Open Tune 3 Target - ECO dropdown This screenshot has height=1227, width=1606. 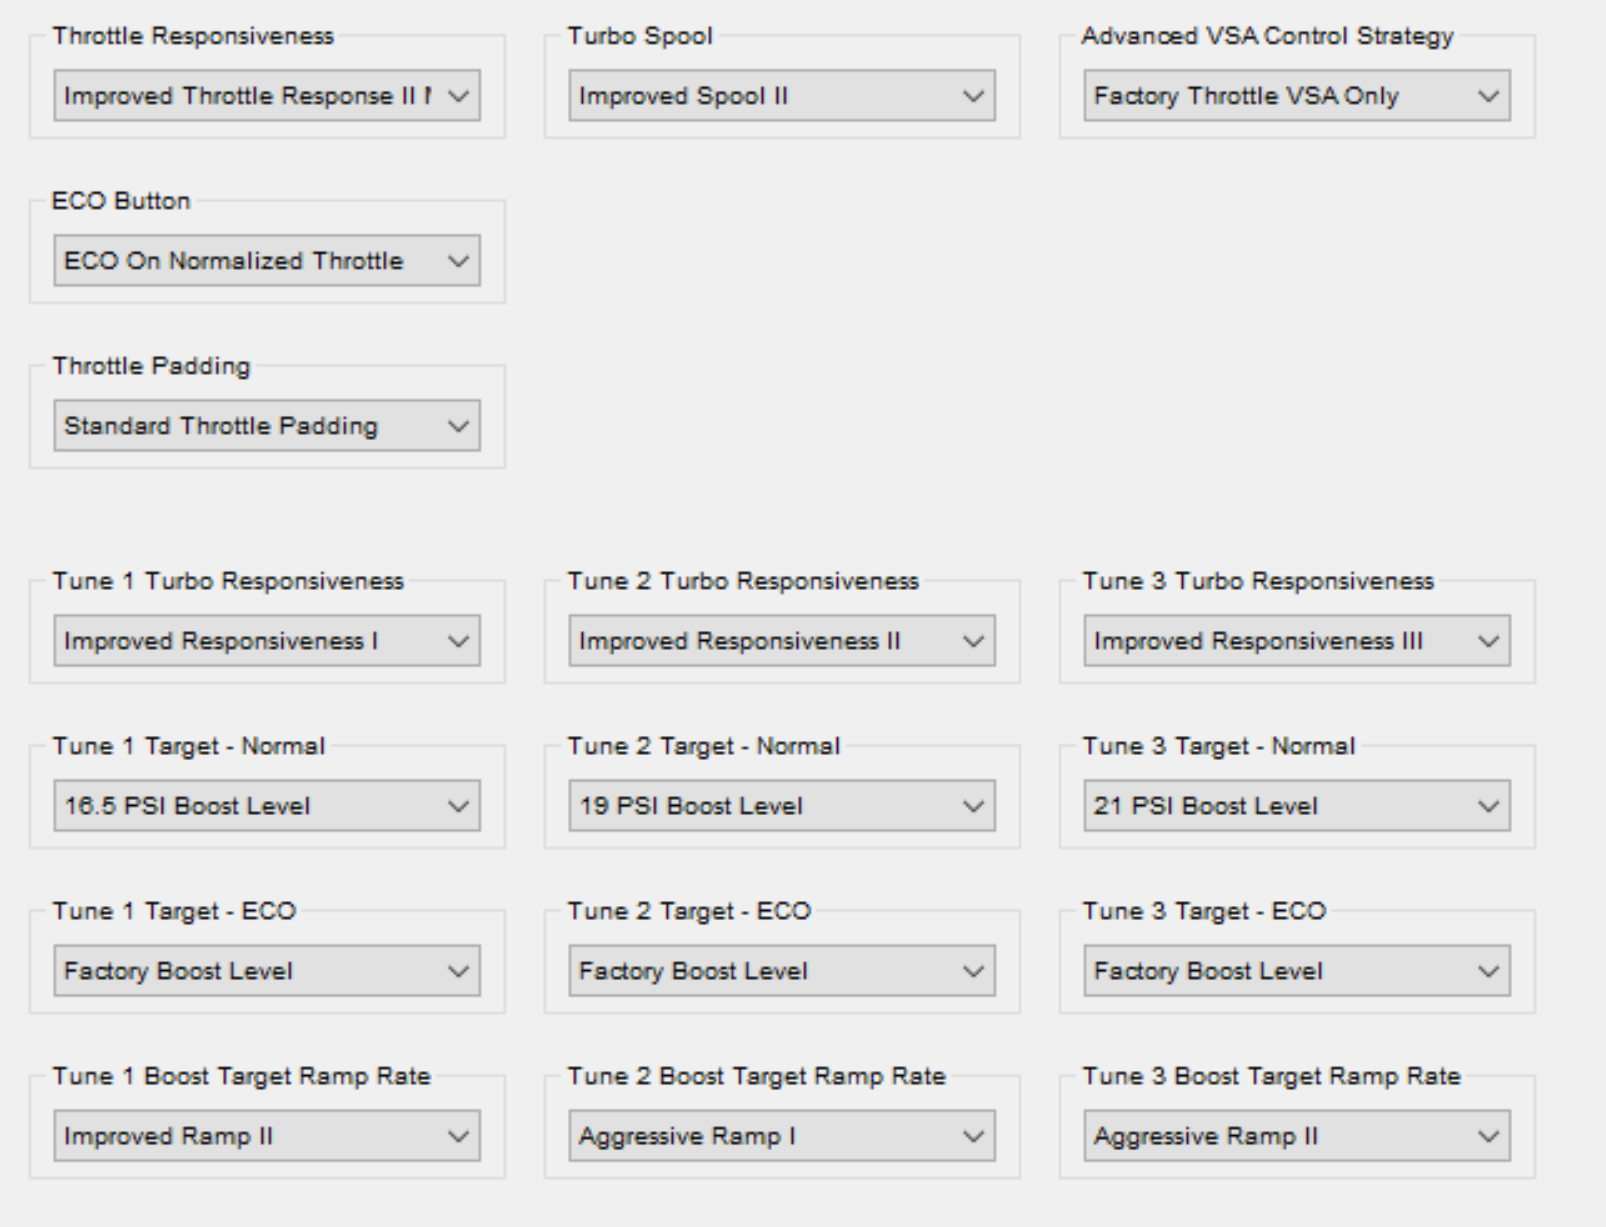(x=1297, y=971)
